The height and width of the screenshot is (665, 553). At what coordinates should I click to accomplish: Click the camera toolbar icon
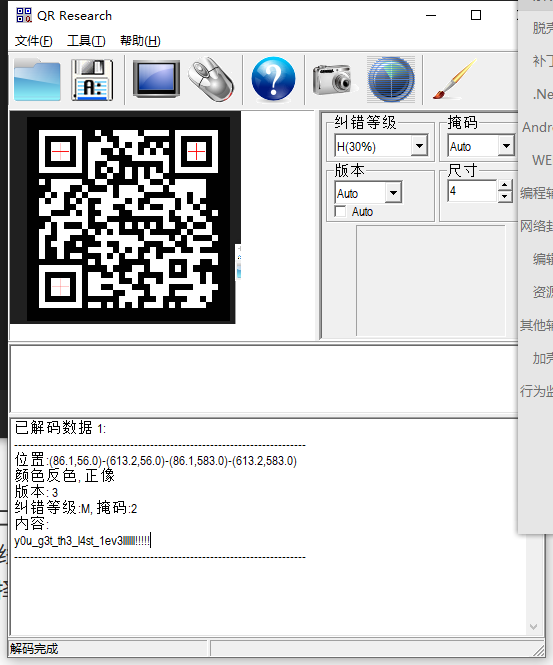(x=332, y=79)
